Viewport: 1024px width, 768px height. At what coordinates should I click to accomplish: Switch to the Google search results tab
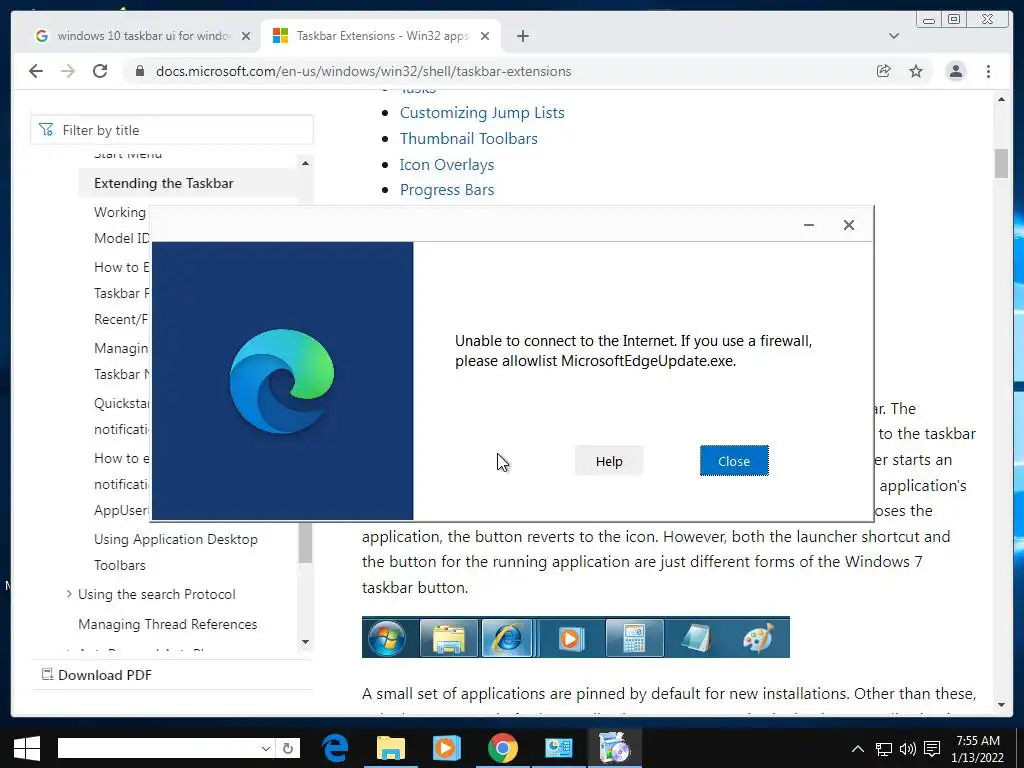tap(143, 36)
